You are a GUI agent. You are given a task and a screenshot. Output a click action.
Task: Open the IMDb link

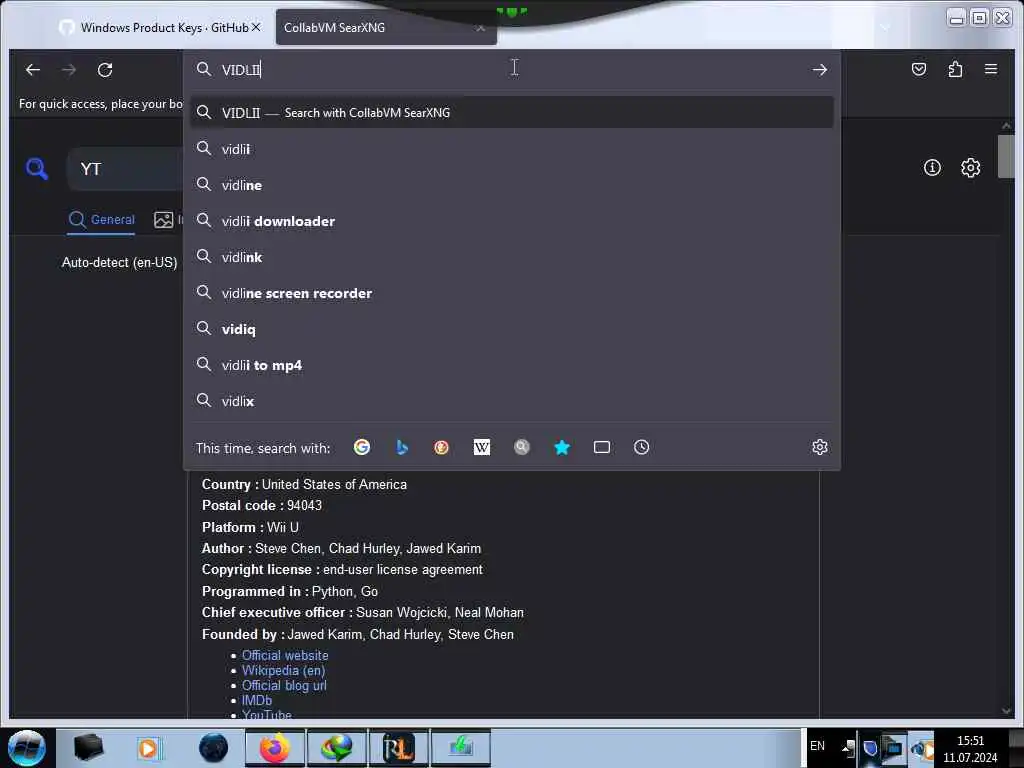(257, 700)
